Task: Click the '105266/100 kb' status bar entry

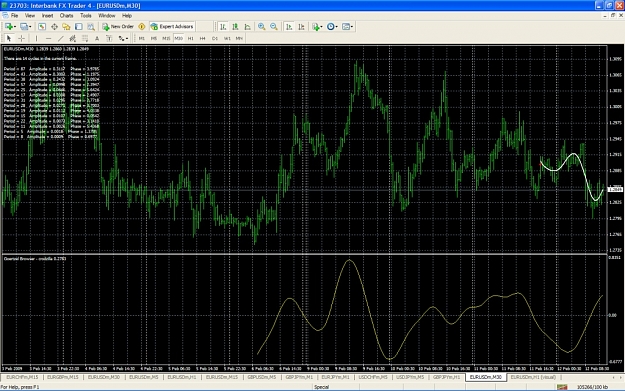Action: [592, 387]
